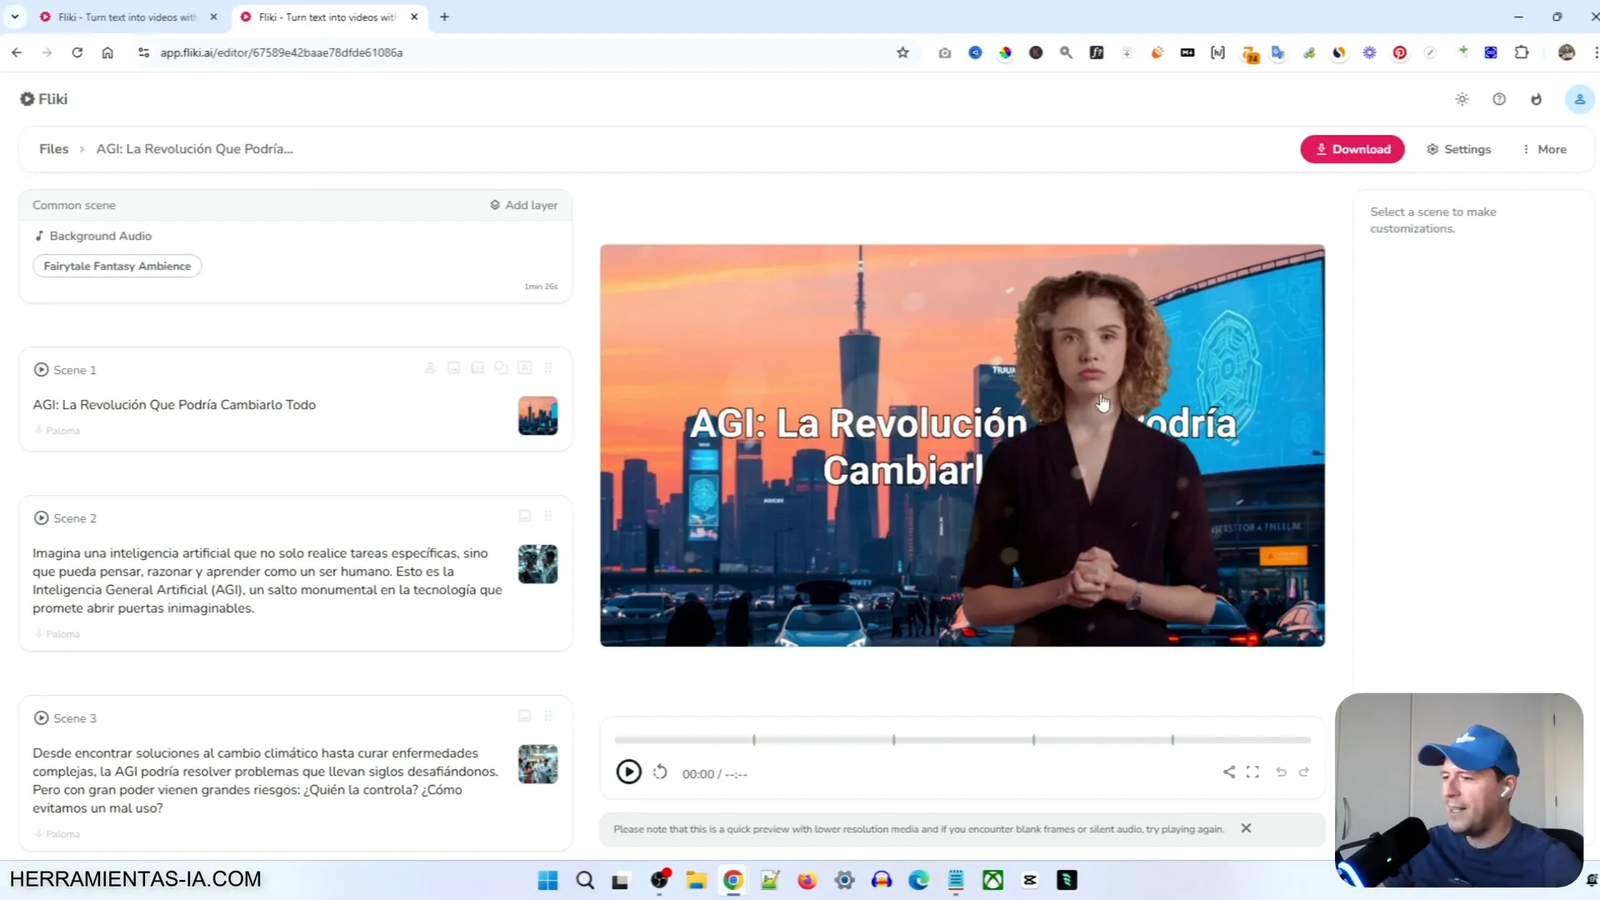Open the More dropdown menu
Viewport: 1600px width, 900px height.
click(x=1543, y=148)
